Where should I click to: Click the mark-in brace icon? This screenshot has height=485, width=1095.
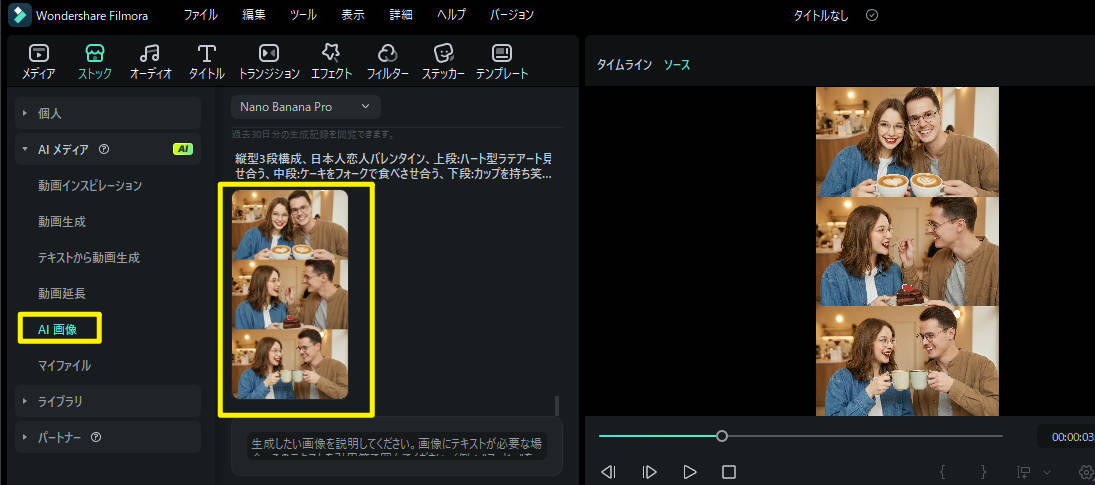943,472
